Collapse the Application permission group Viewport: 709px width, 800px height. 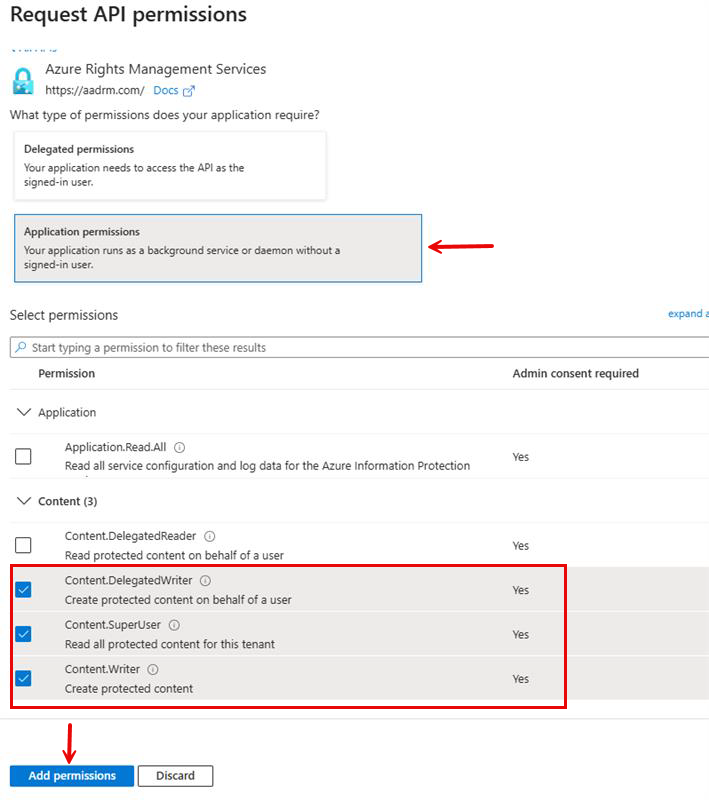(x=23, y=412)
